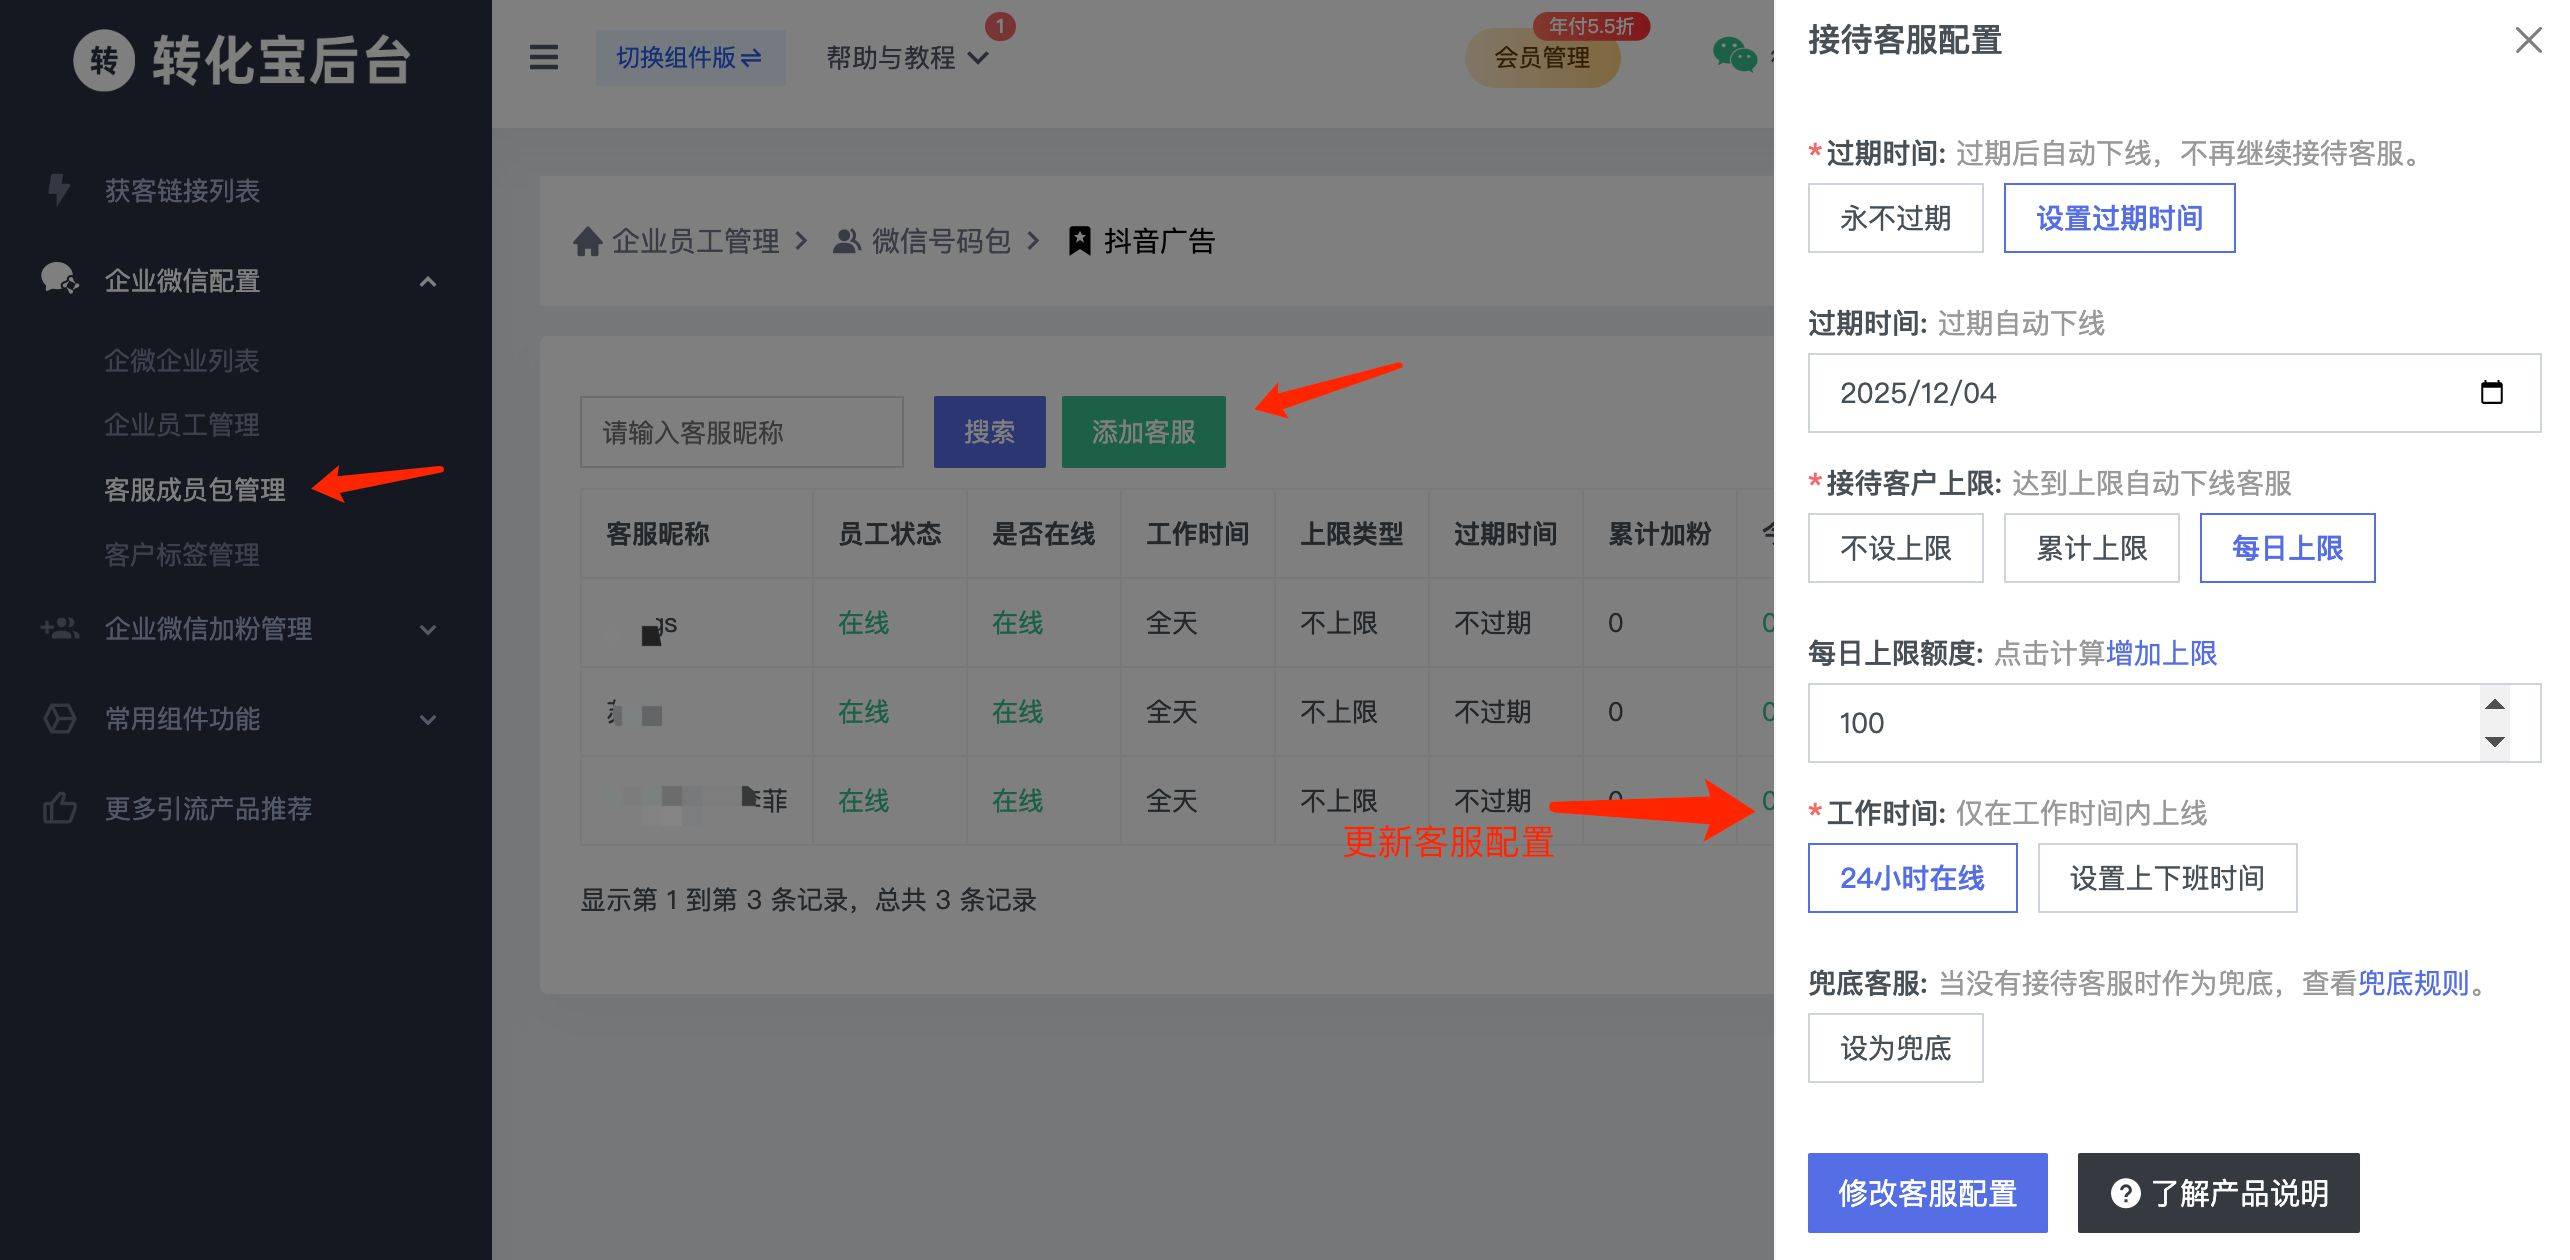Screen dimensions: 2570x1260
Task: Click the hamburger menu icon in top bar
Action: point(544,57)
